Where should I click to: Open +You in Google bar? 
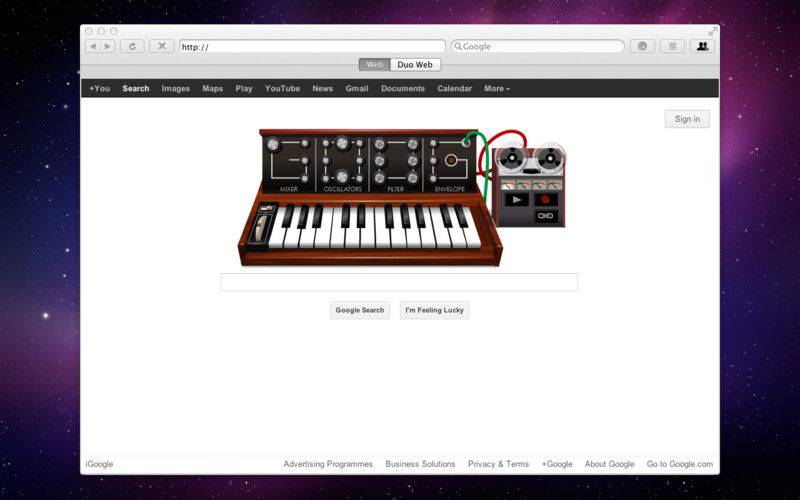(99, 88)
